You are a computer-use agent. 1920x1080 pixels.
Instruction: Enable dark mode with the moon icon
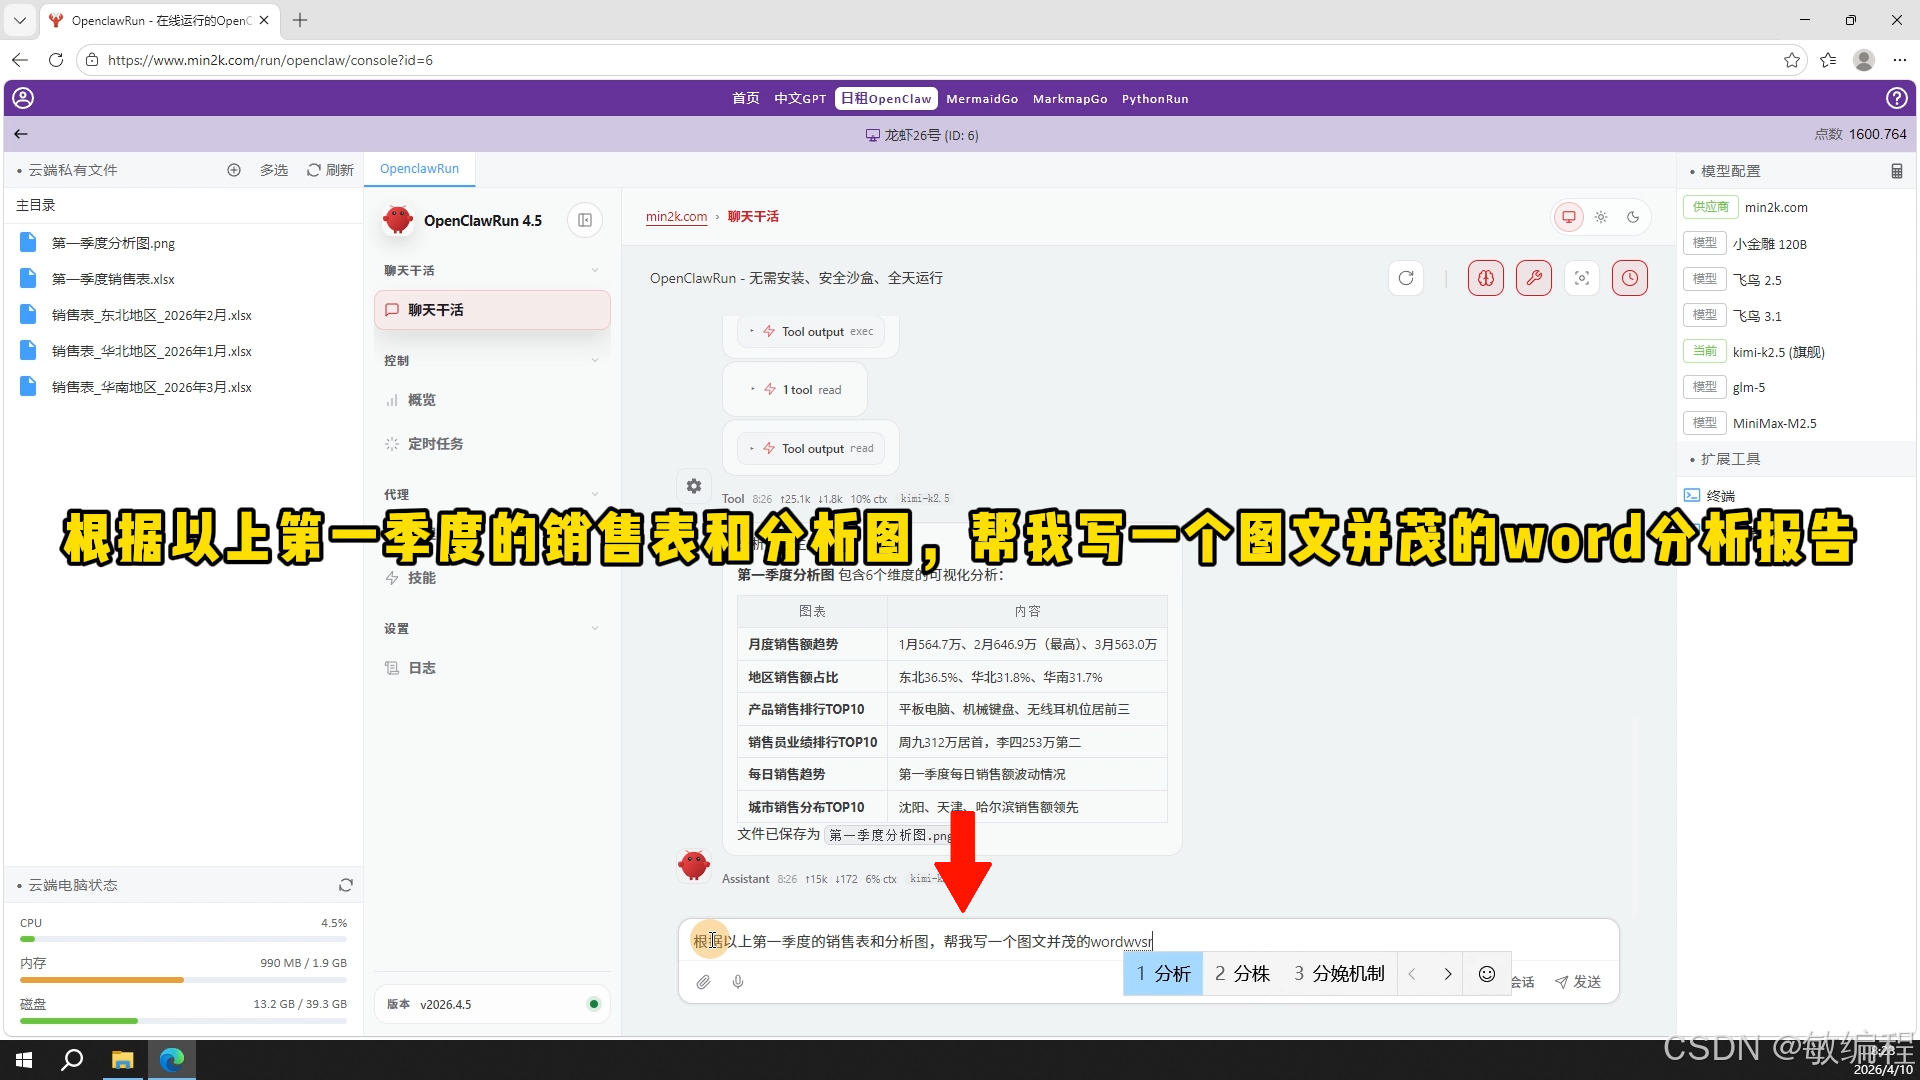(1633, 216)
